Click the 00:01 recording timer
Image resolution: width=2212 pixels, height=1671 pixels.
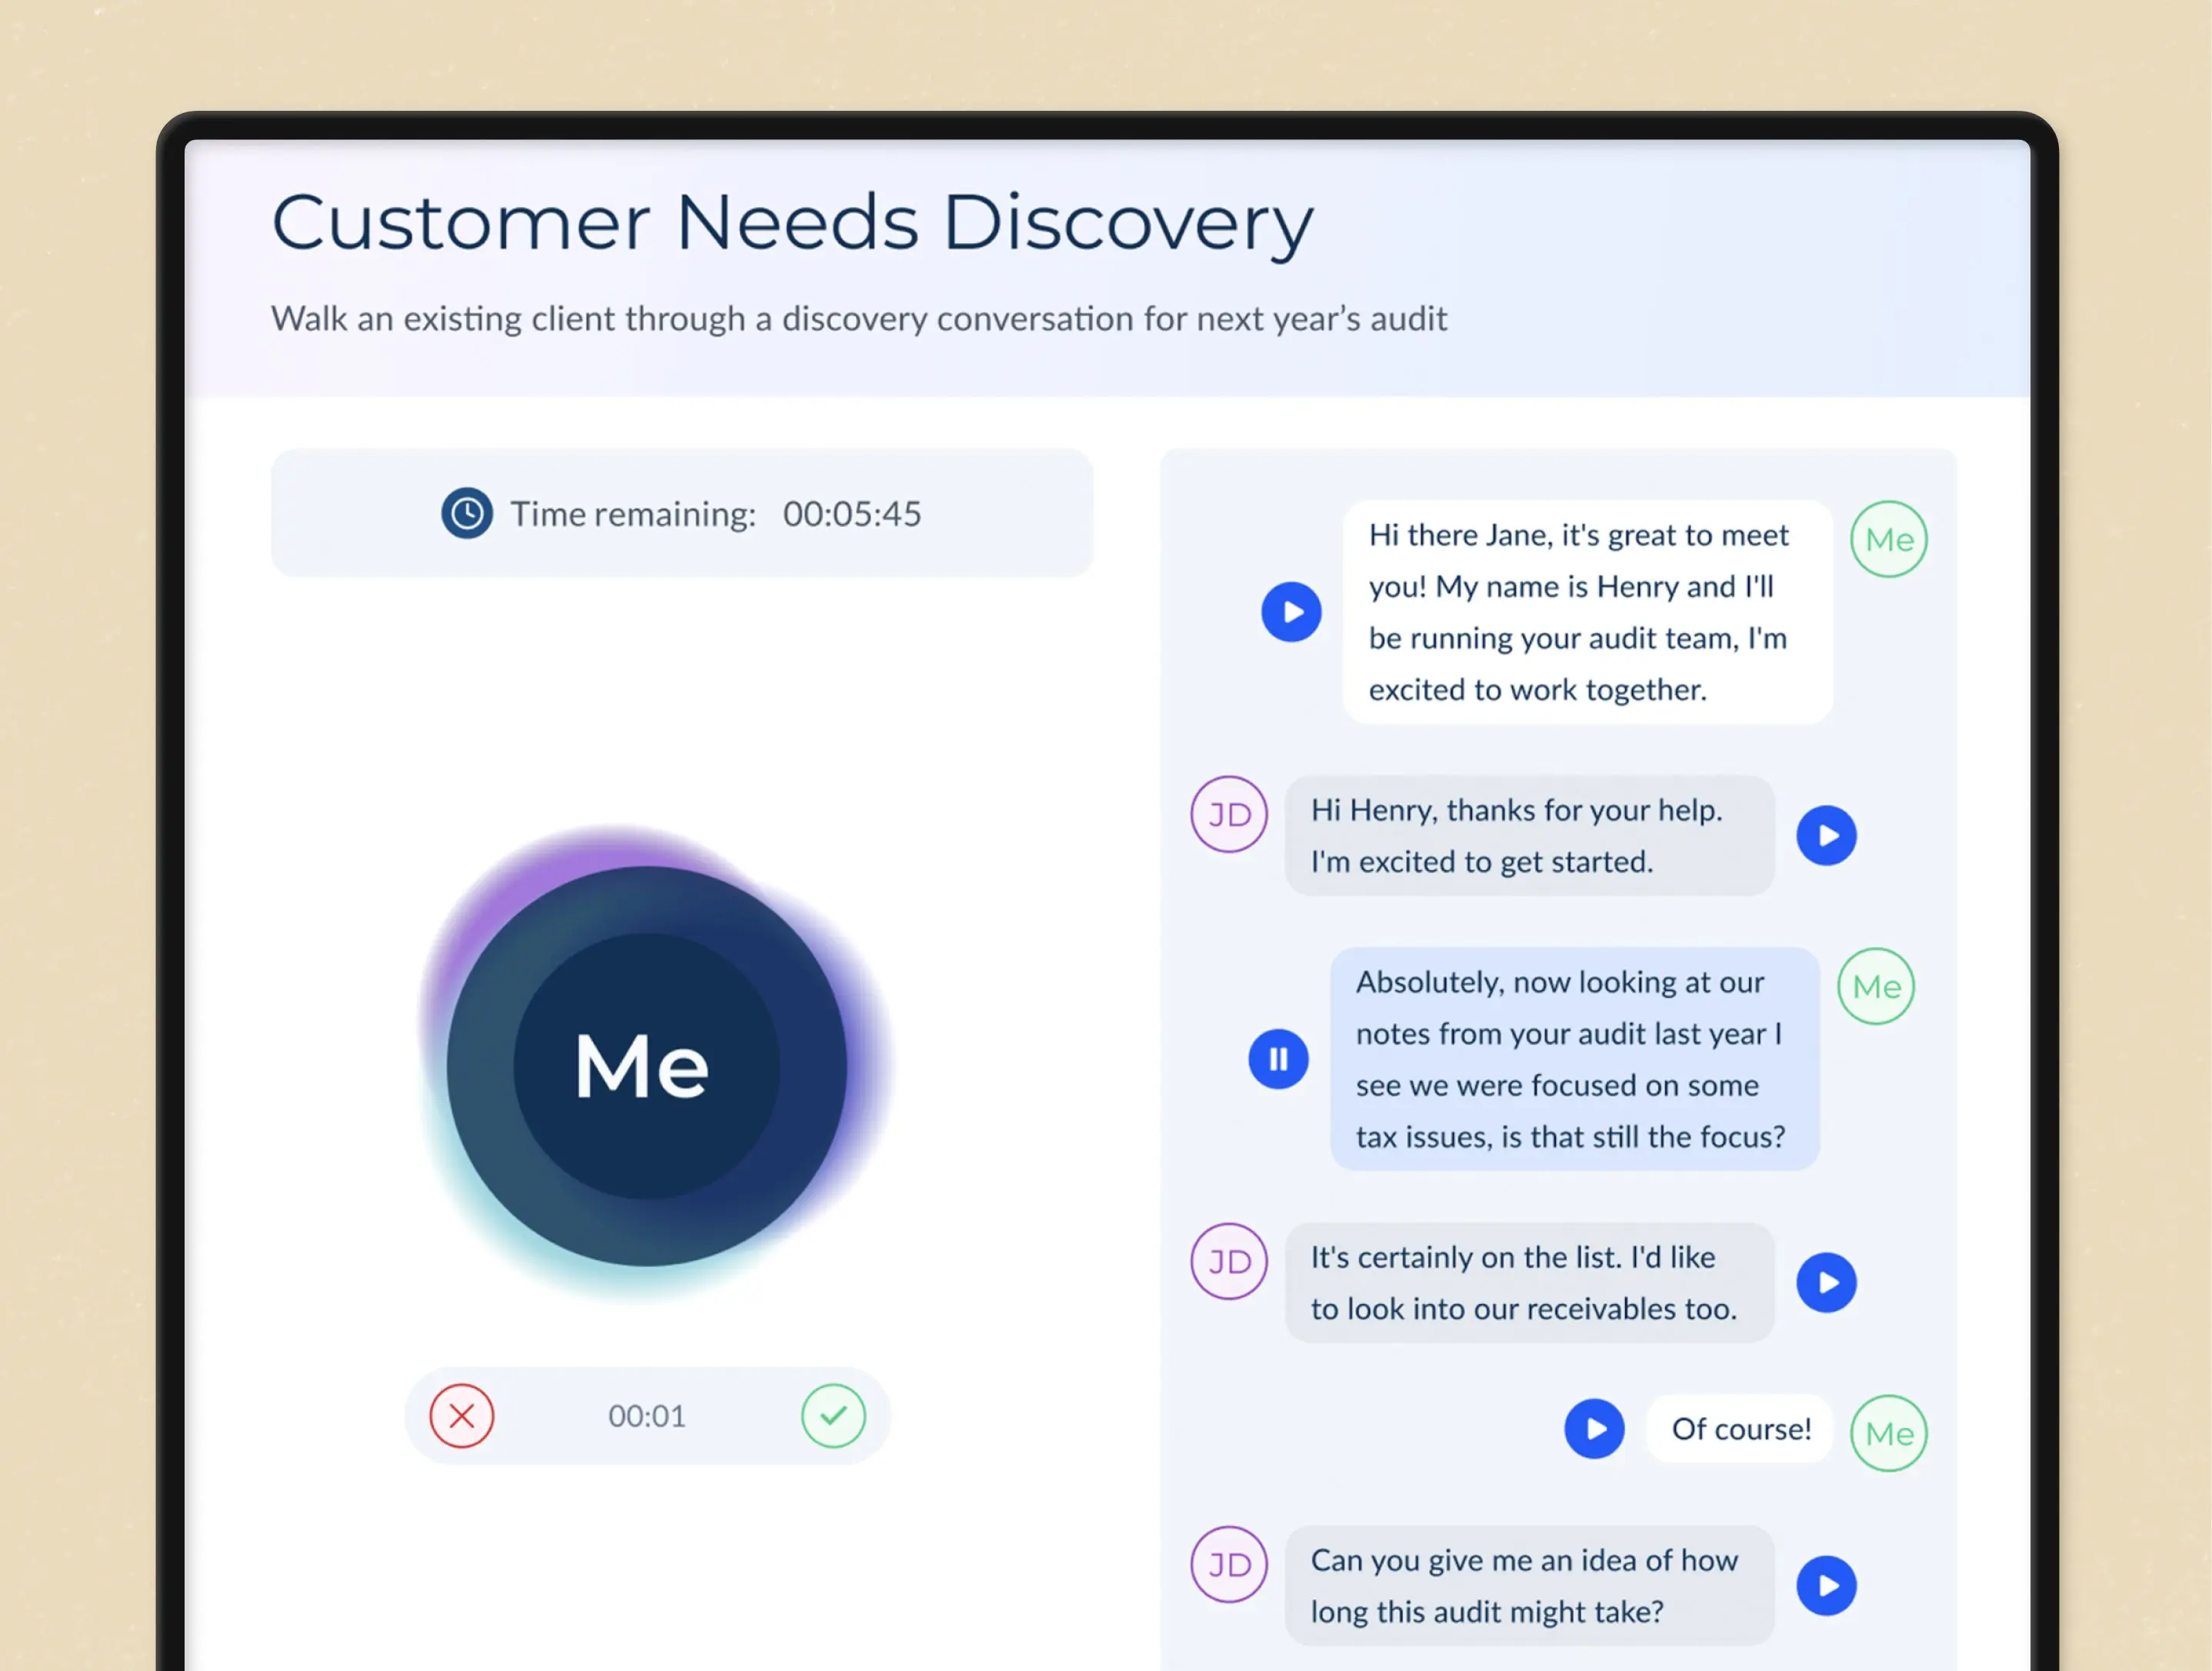pyautogui.click(x=646, y=1416)
